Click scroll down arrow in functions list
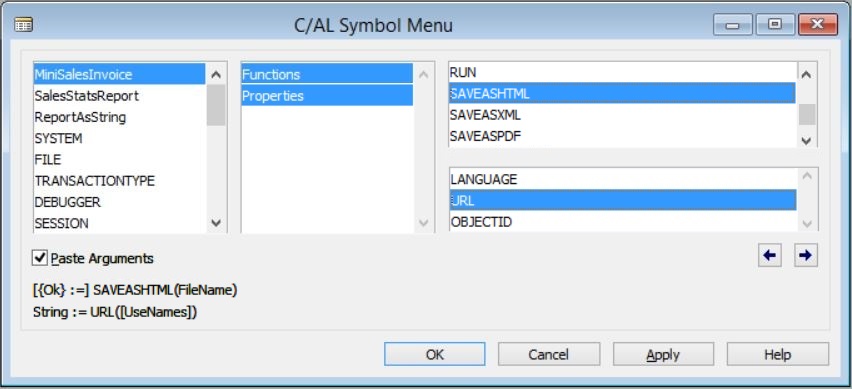Image resolution: width=852 pixels, height=389 pixels. (x=806, y=140)
